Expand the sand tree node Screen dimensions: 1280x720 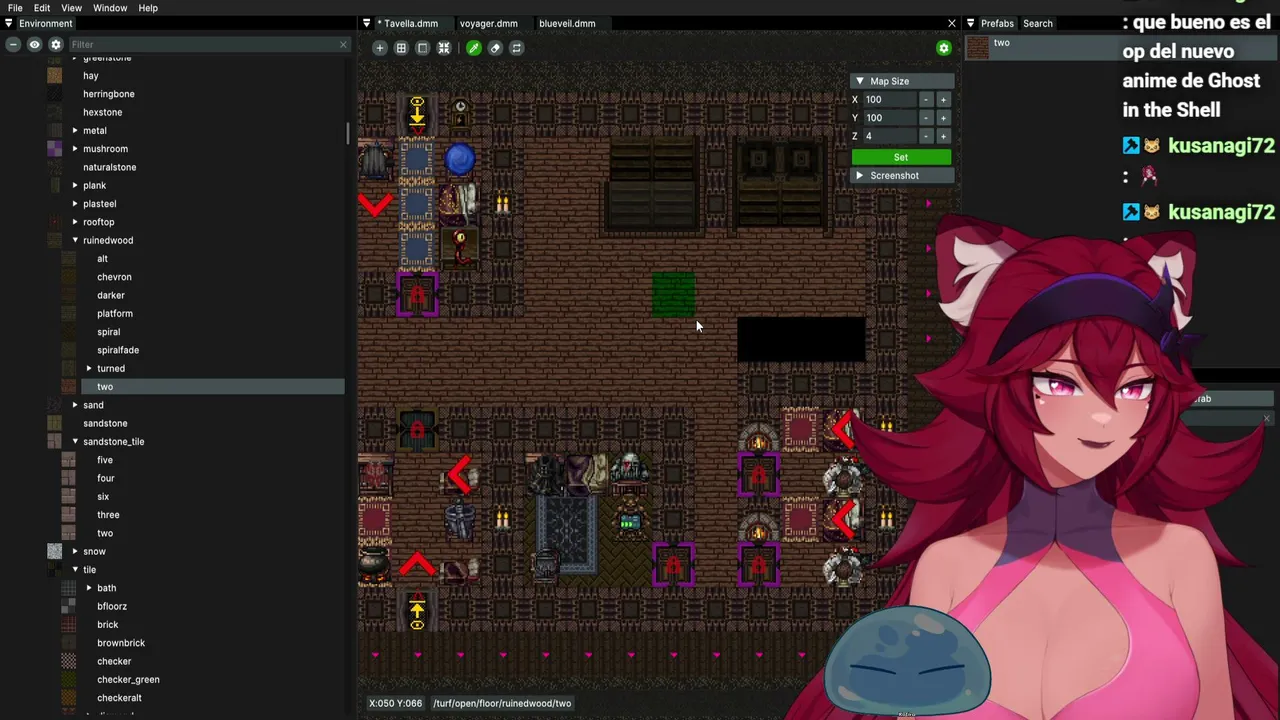pos(75,405)
